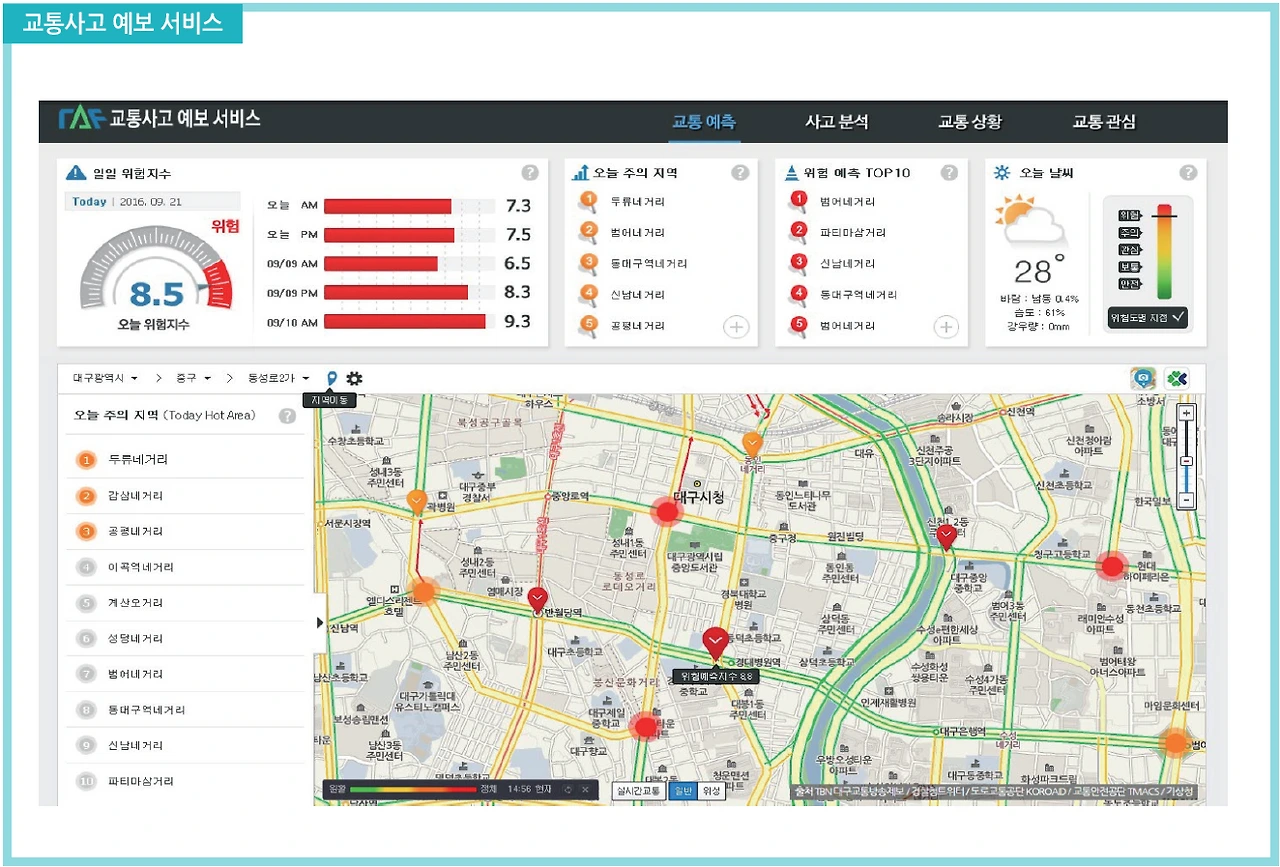1280x867 pixels.
Task: Click the 09/10 AM 9.3 risk bar
Action: coord(404,322)
